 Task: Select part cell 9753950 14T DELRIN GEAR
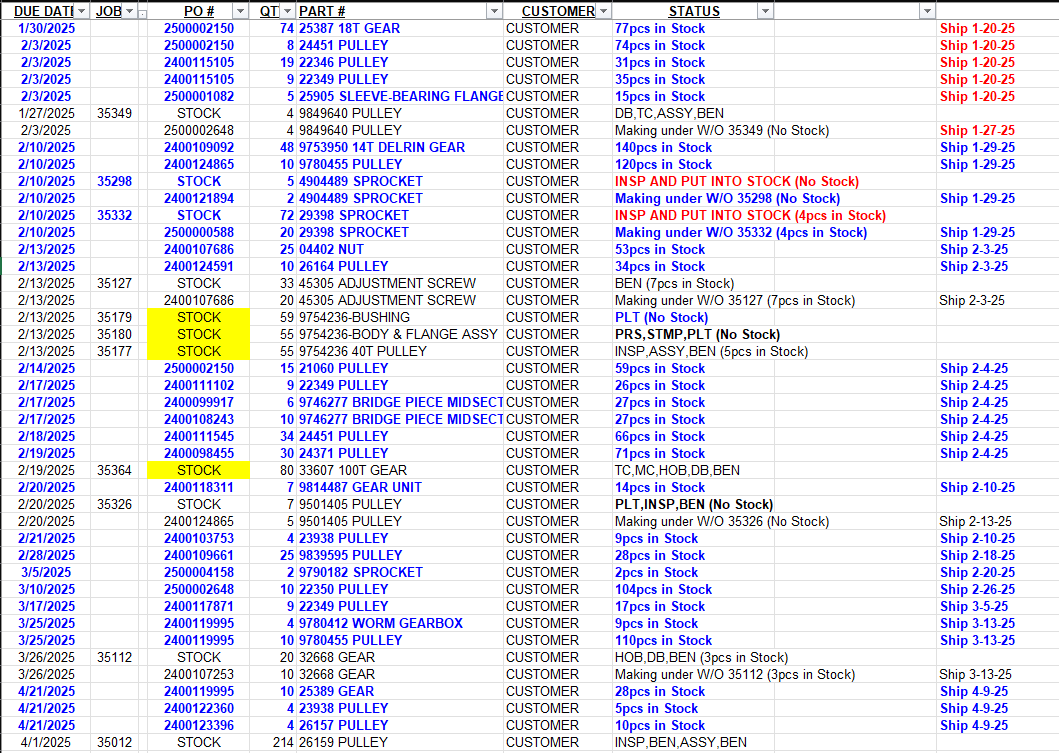coord(400,147)
